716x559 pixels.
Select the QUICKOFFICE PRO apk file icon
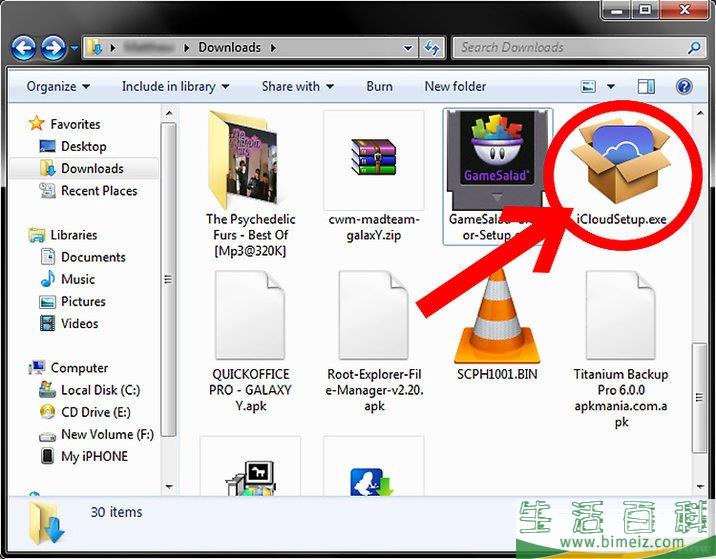coord(250,315)
